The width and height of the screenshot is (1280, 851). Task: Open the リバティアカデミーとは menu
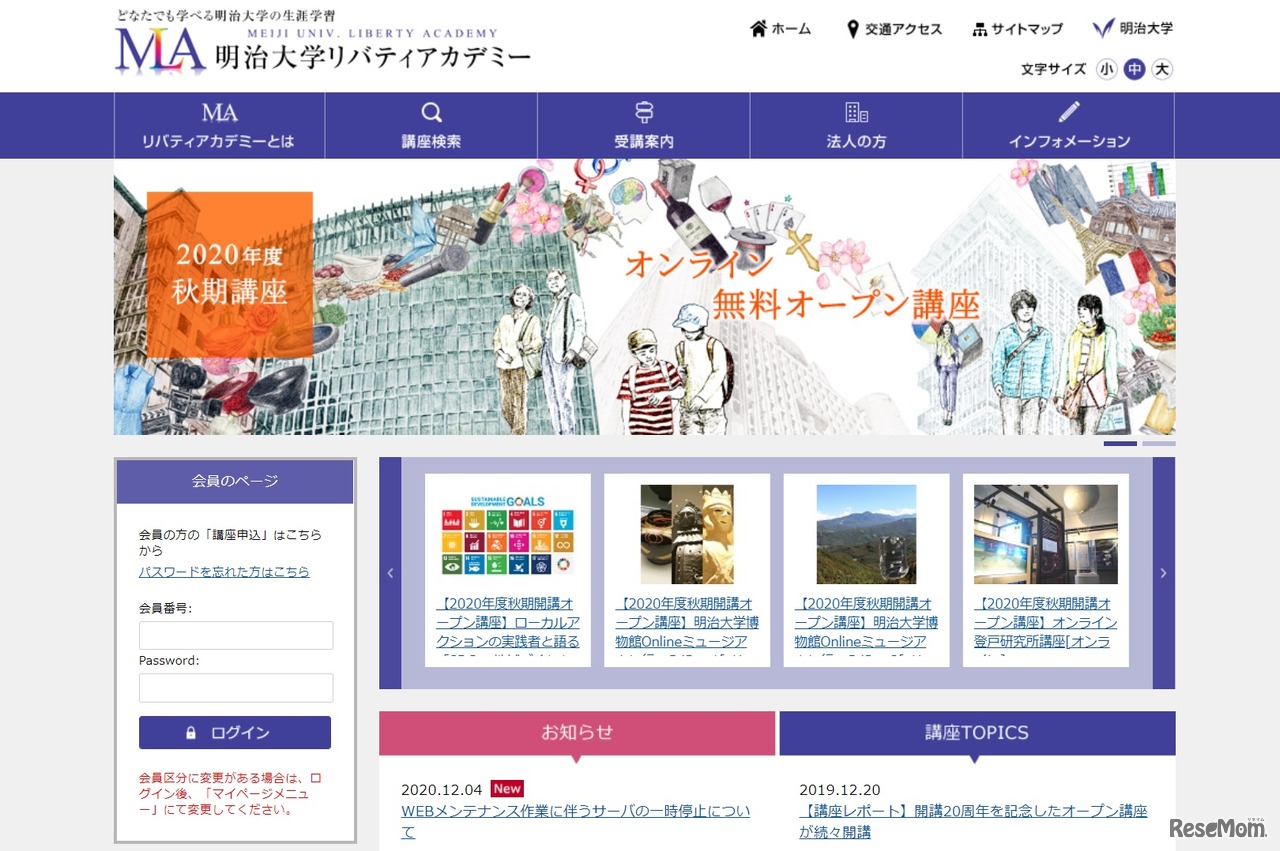[219, 126]
